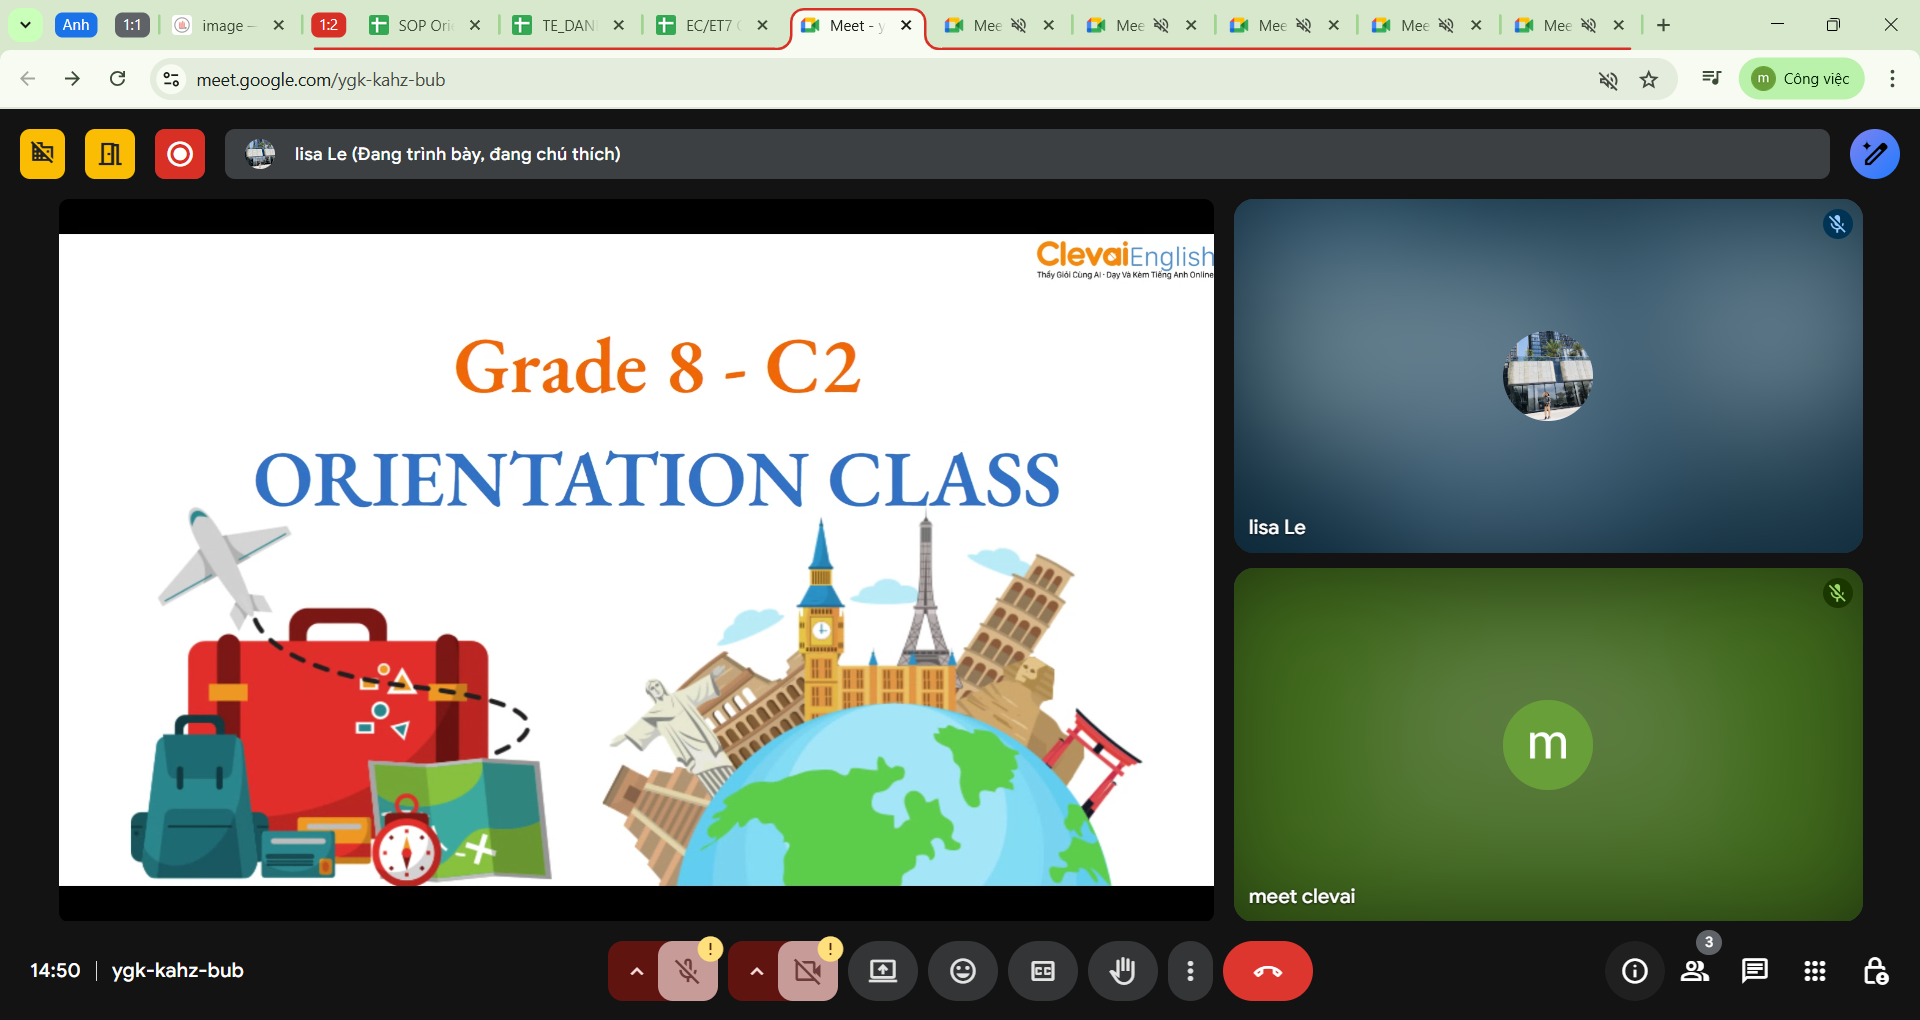The image size is (1920, 1020).
Task: Open the blue annotation pen tool
Action: coord(1874,154)
